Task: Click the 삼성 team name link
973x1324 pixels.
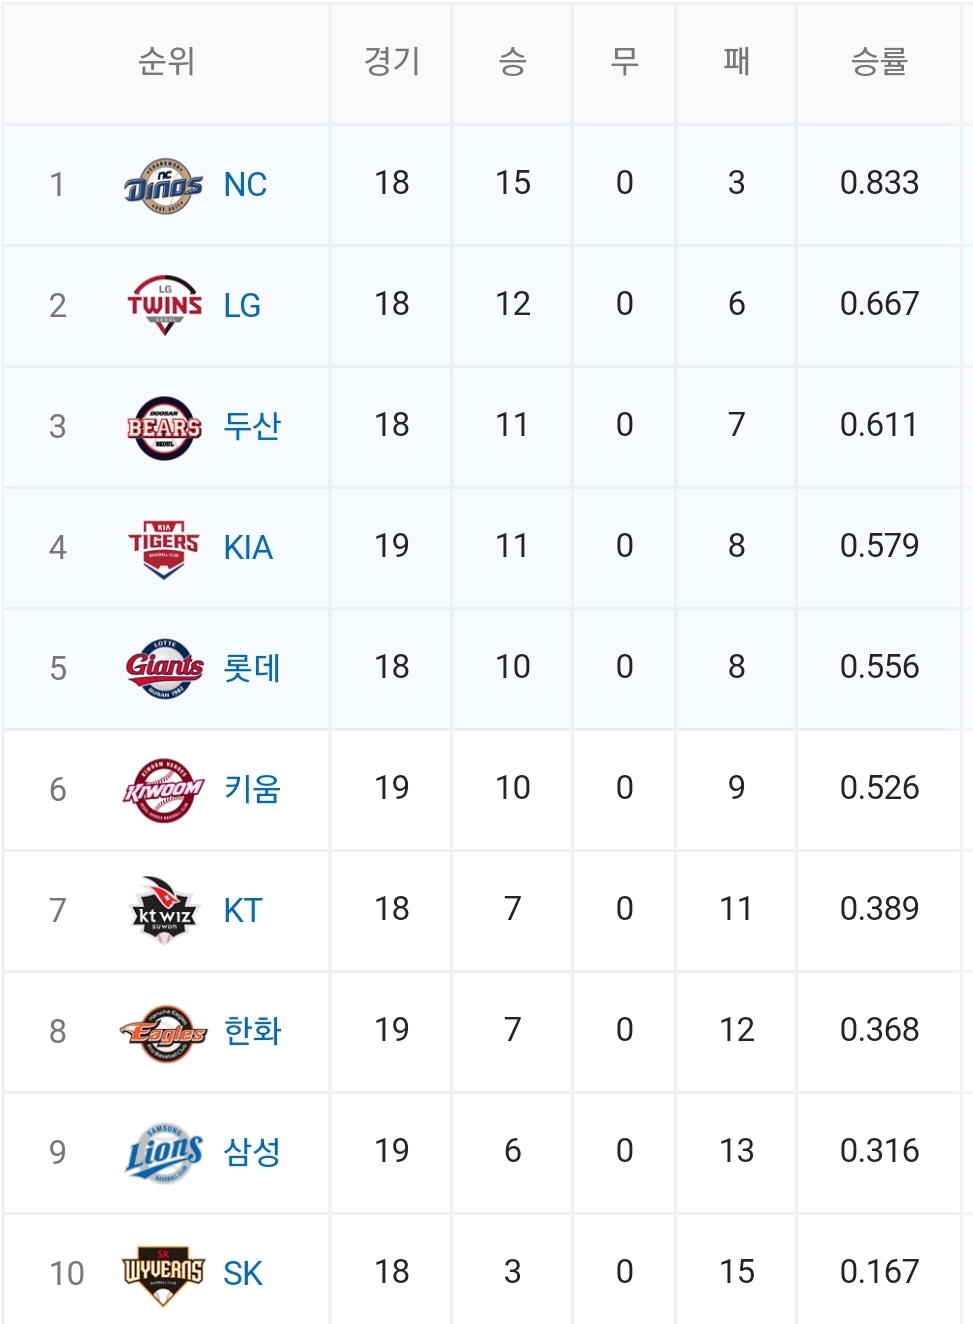Action: (252, 1152)
